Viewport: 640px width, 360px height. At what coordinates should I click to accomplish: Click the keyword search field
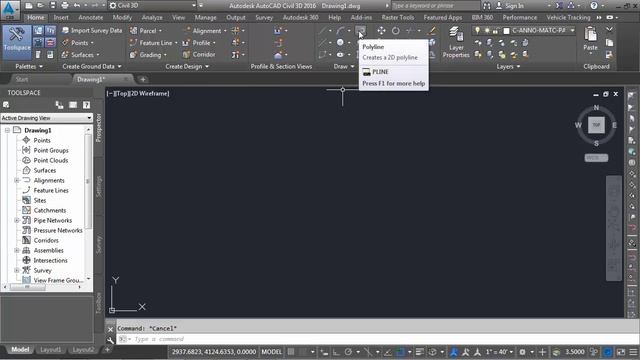[x=436, y=5]
